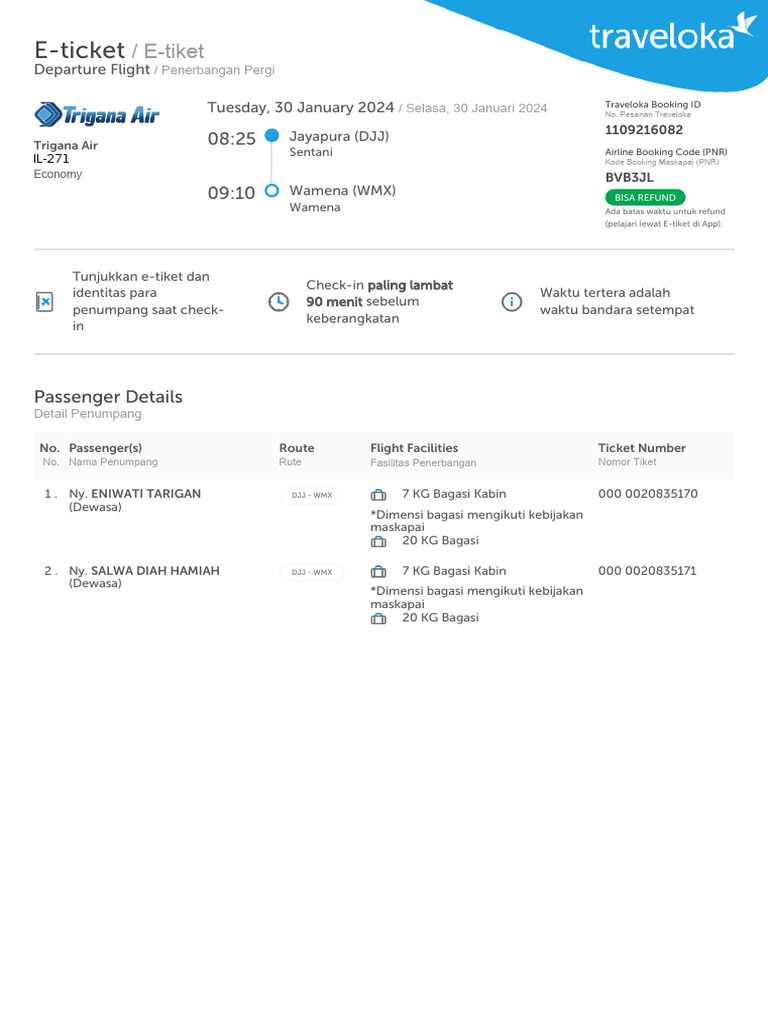The image size is (768, 1024).
Task: Click the info icon beside local airport time
Action: point(511,301)
